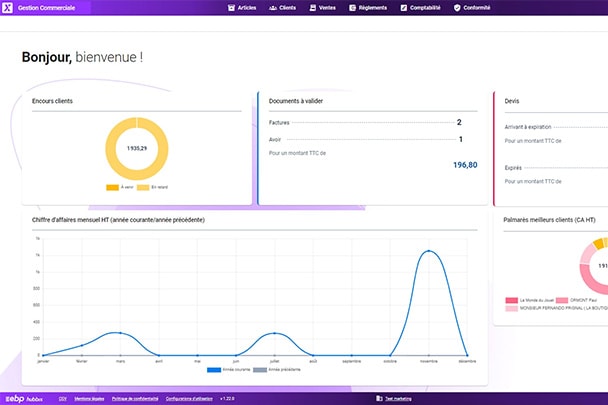Click the février data point on the chart

point(82,345)
